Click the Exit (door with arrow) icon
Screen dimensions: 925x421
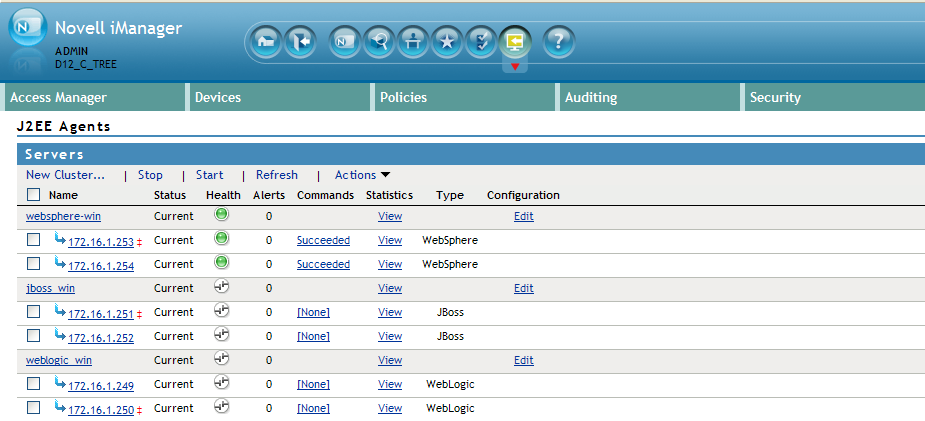coord(300,42)
